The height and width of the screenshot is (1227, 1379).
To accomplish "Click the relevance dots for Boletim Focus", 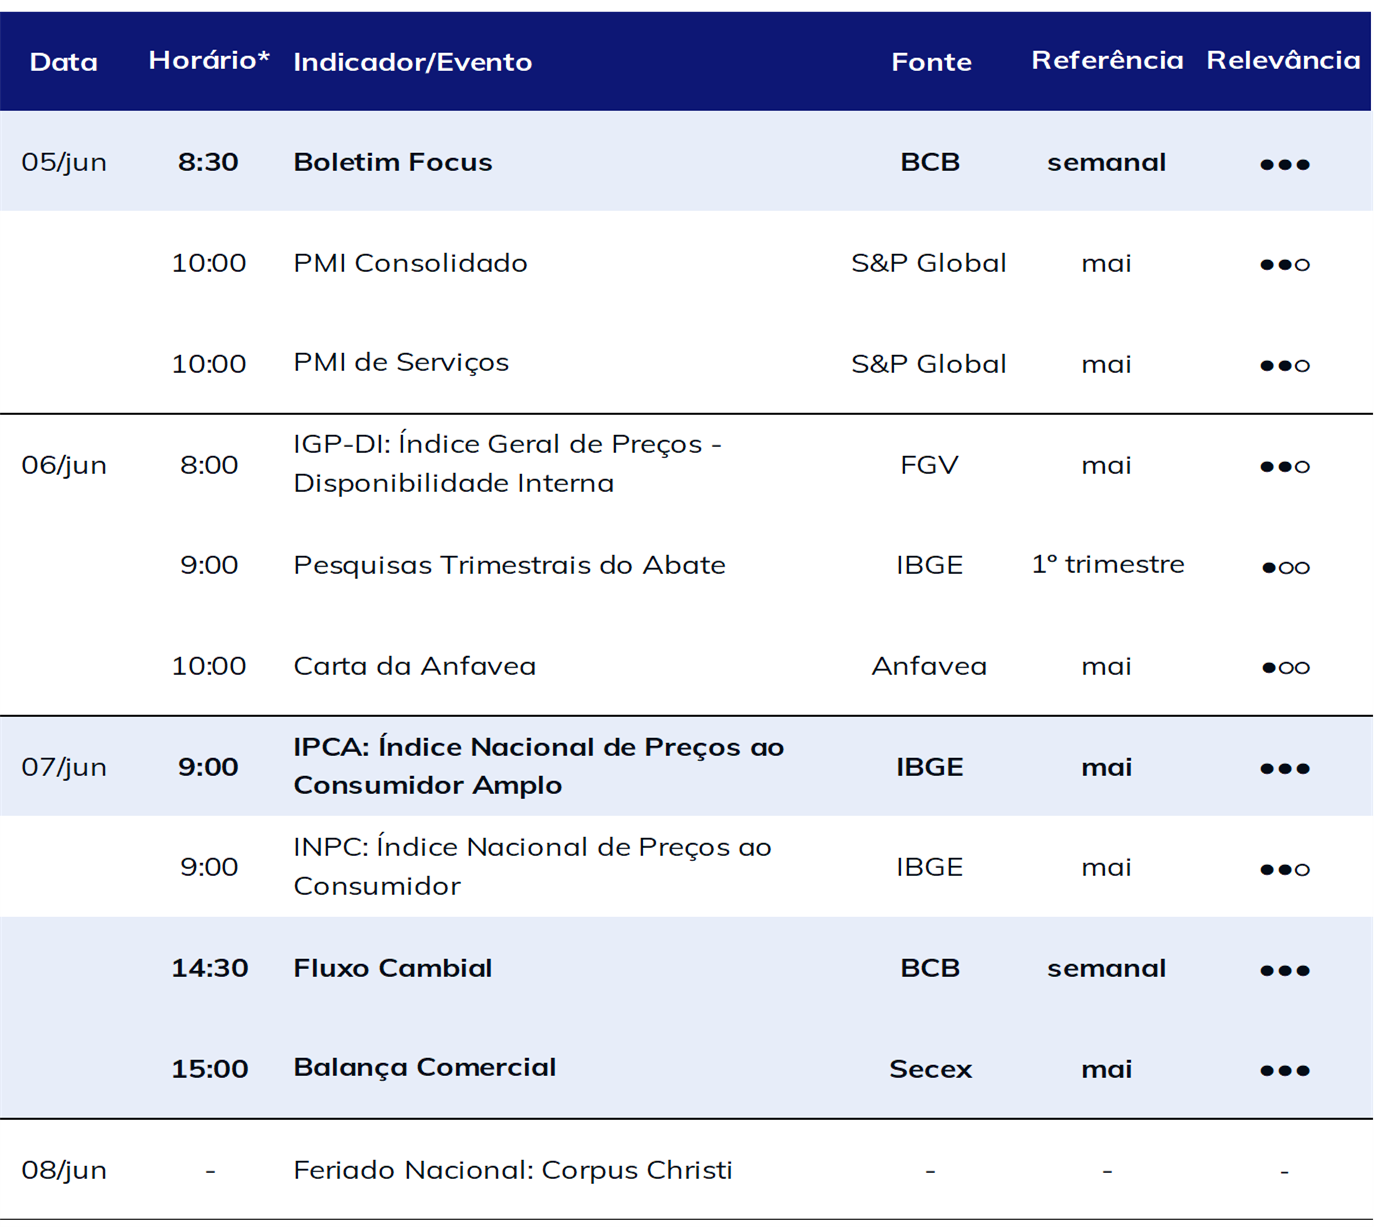I will pyautogui.click(x=1285, y=165).
